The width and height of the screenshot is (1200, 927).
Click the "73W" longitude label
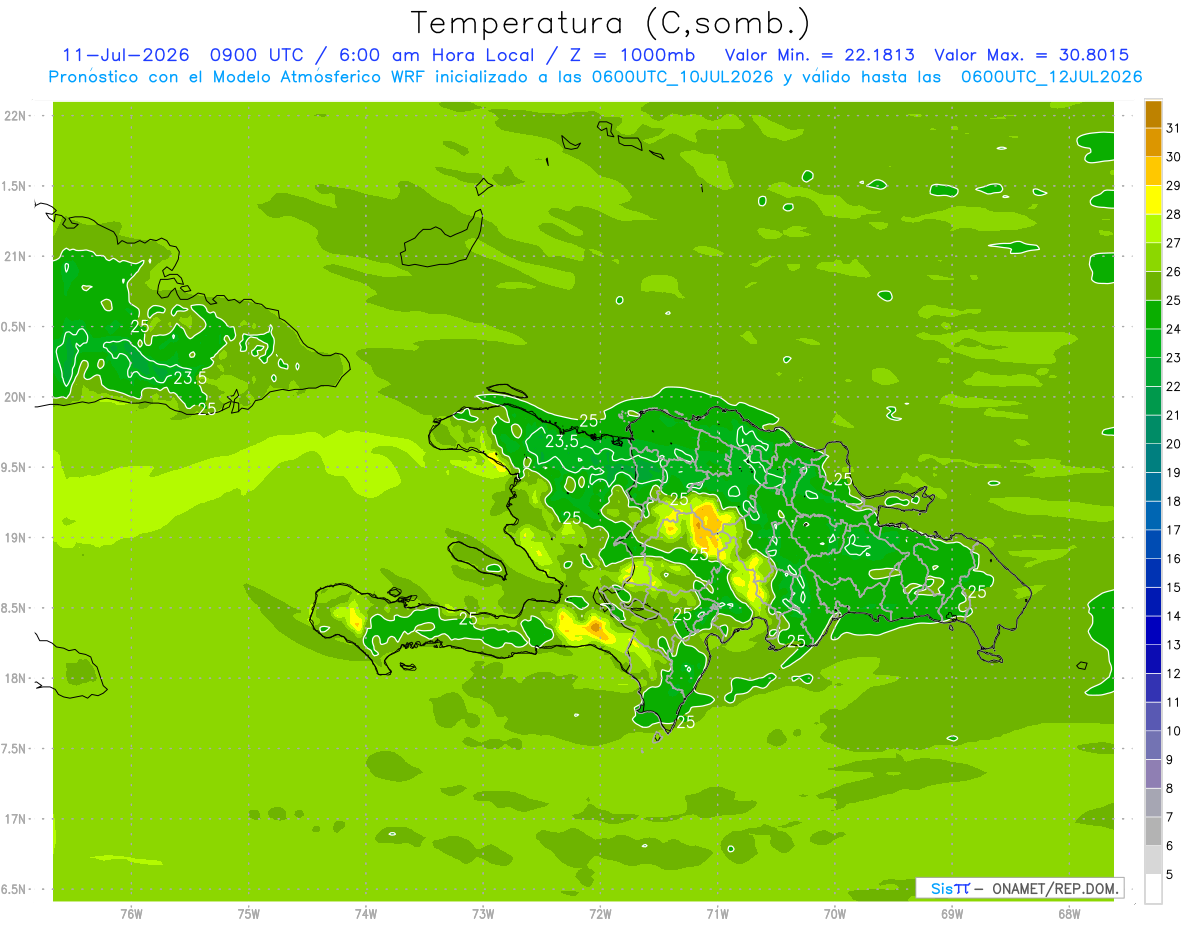[483, 913]
